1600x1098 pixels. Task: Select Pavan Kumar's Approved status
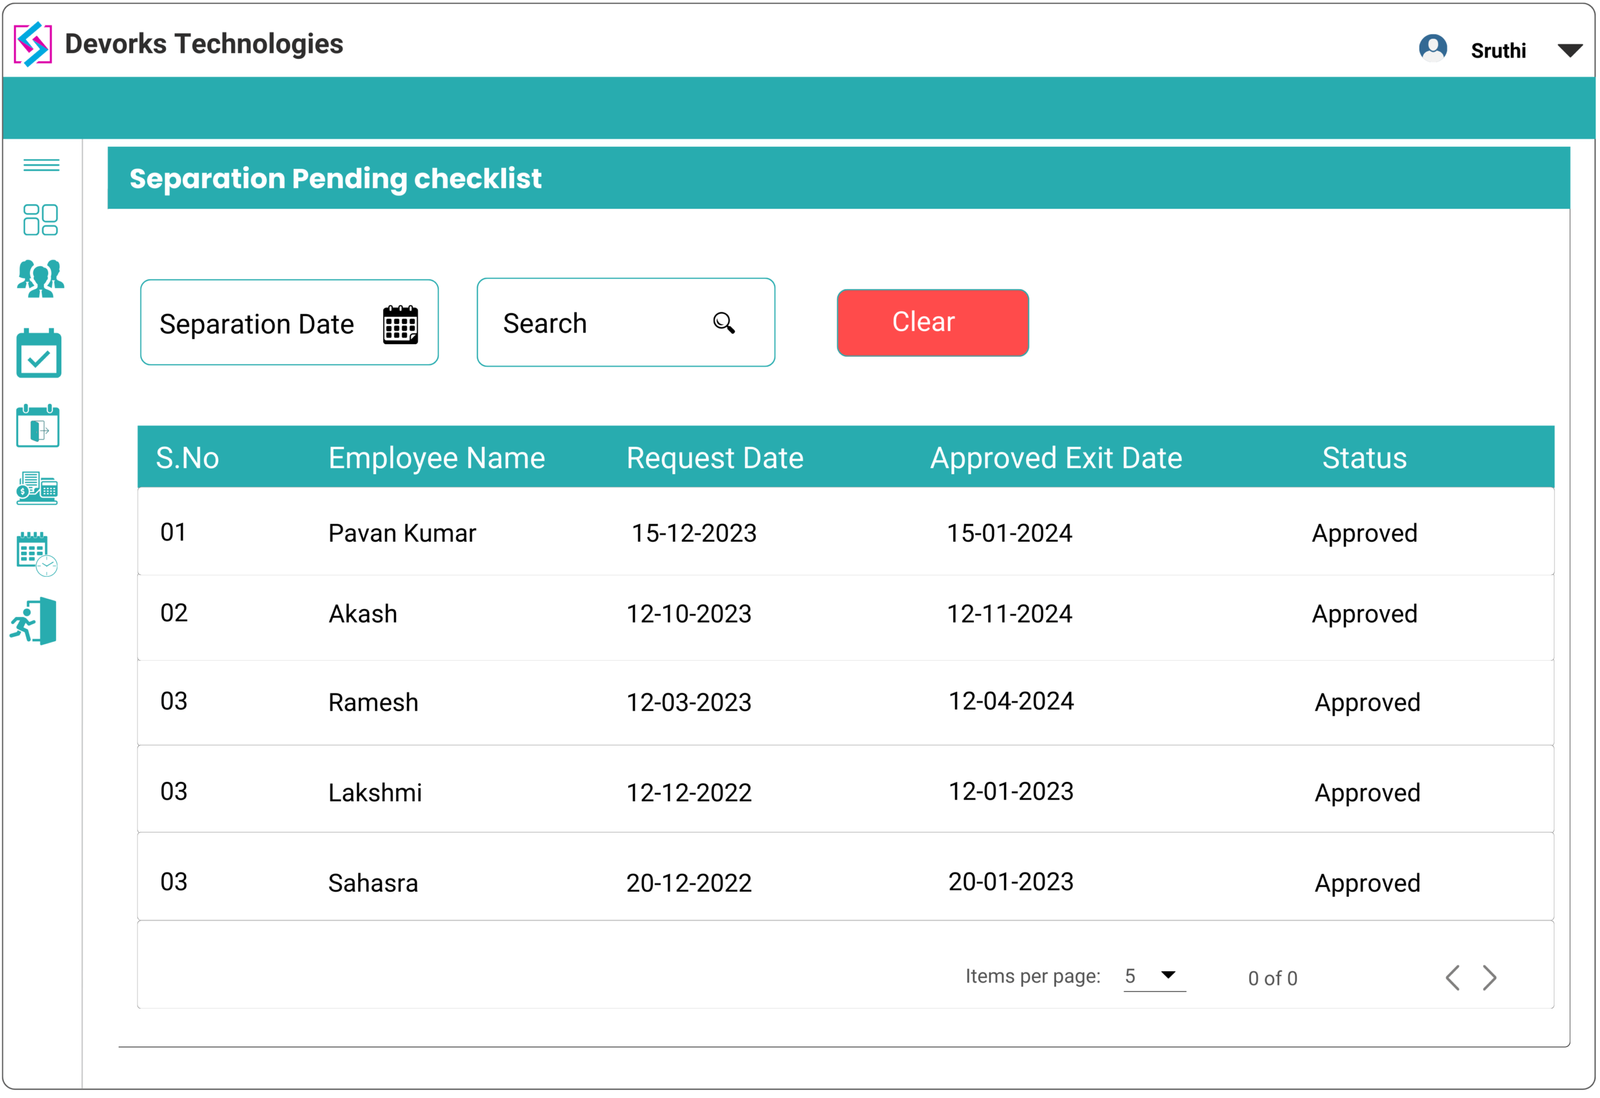click(1363, 533)
